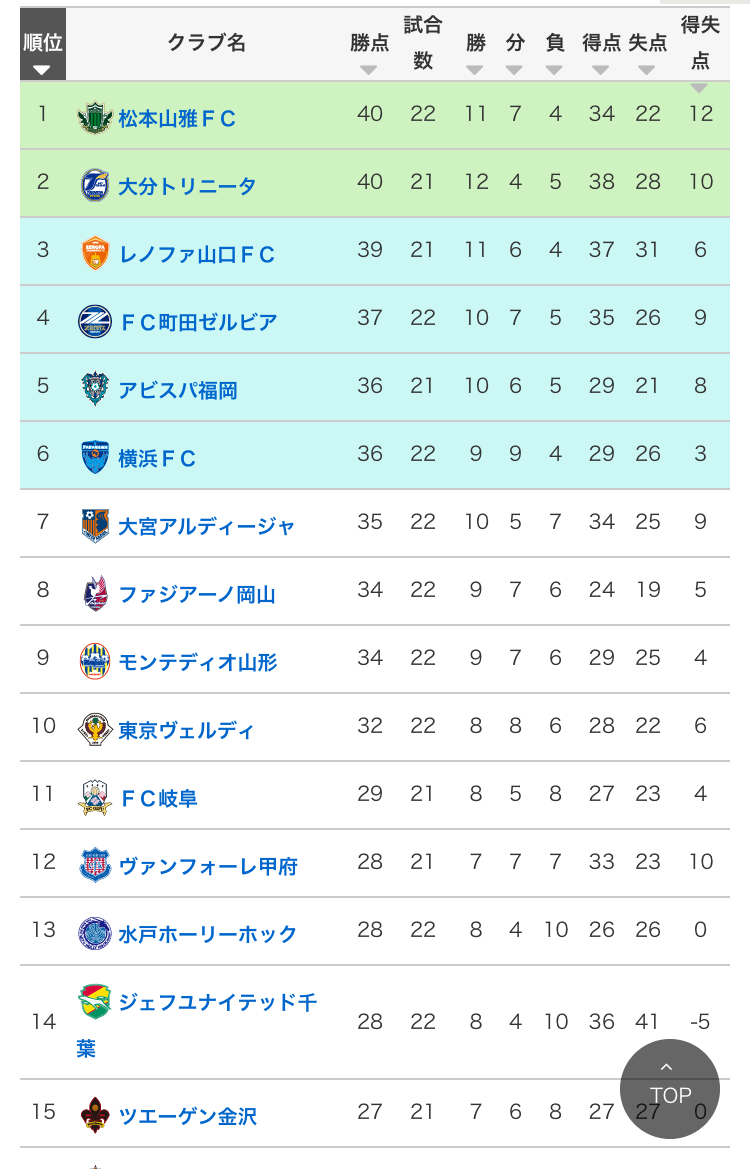The height and width of the screenshot is (1169, 750).
Task: Click the Matsumoto Yamaga FC club crest
Action: [x=95, y=118]
